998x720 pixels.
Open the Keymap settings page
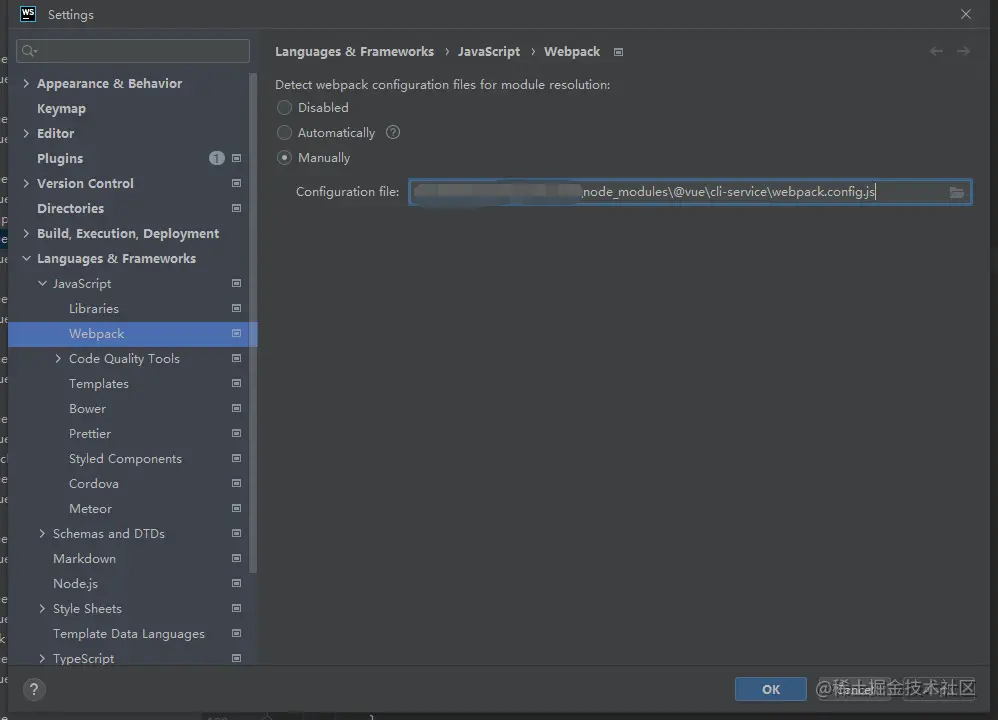(x=61, y=108)
